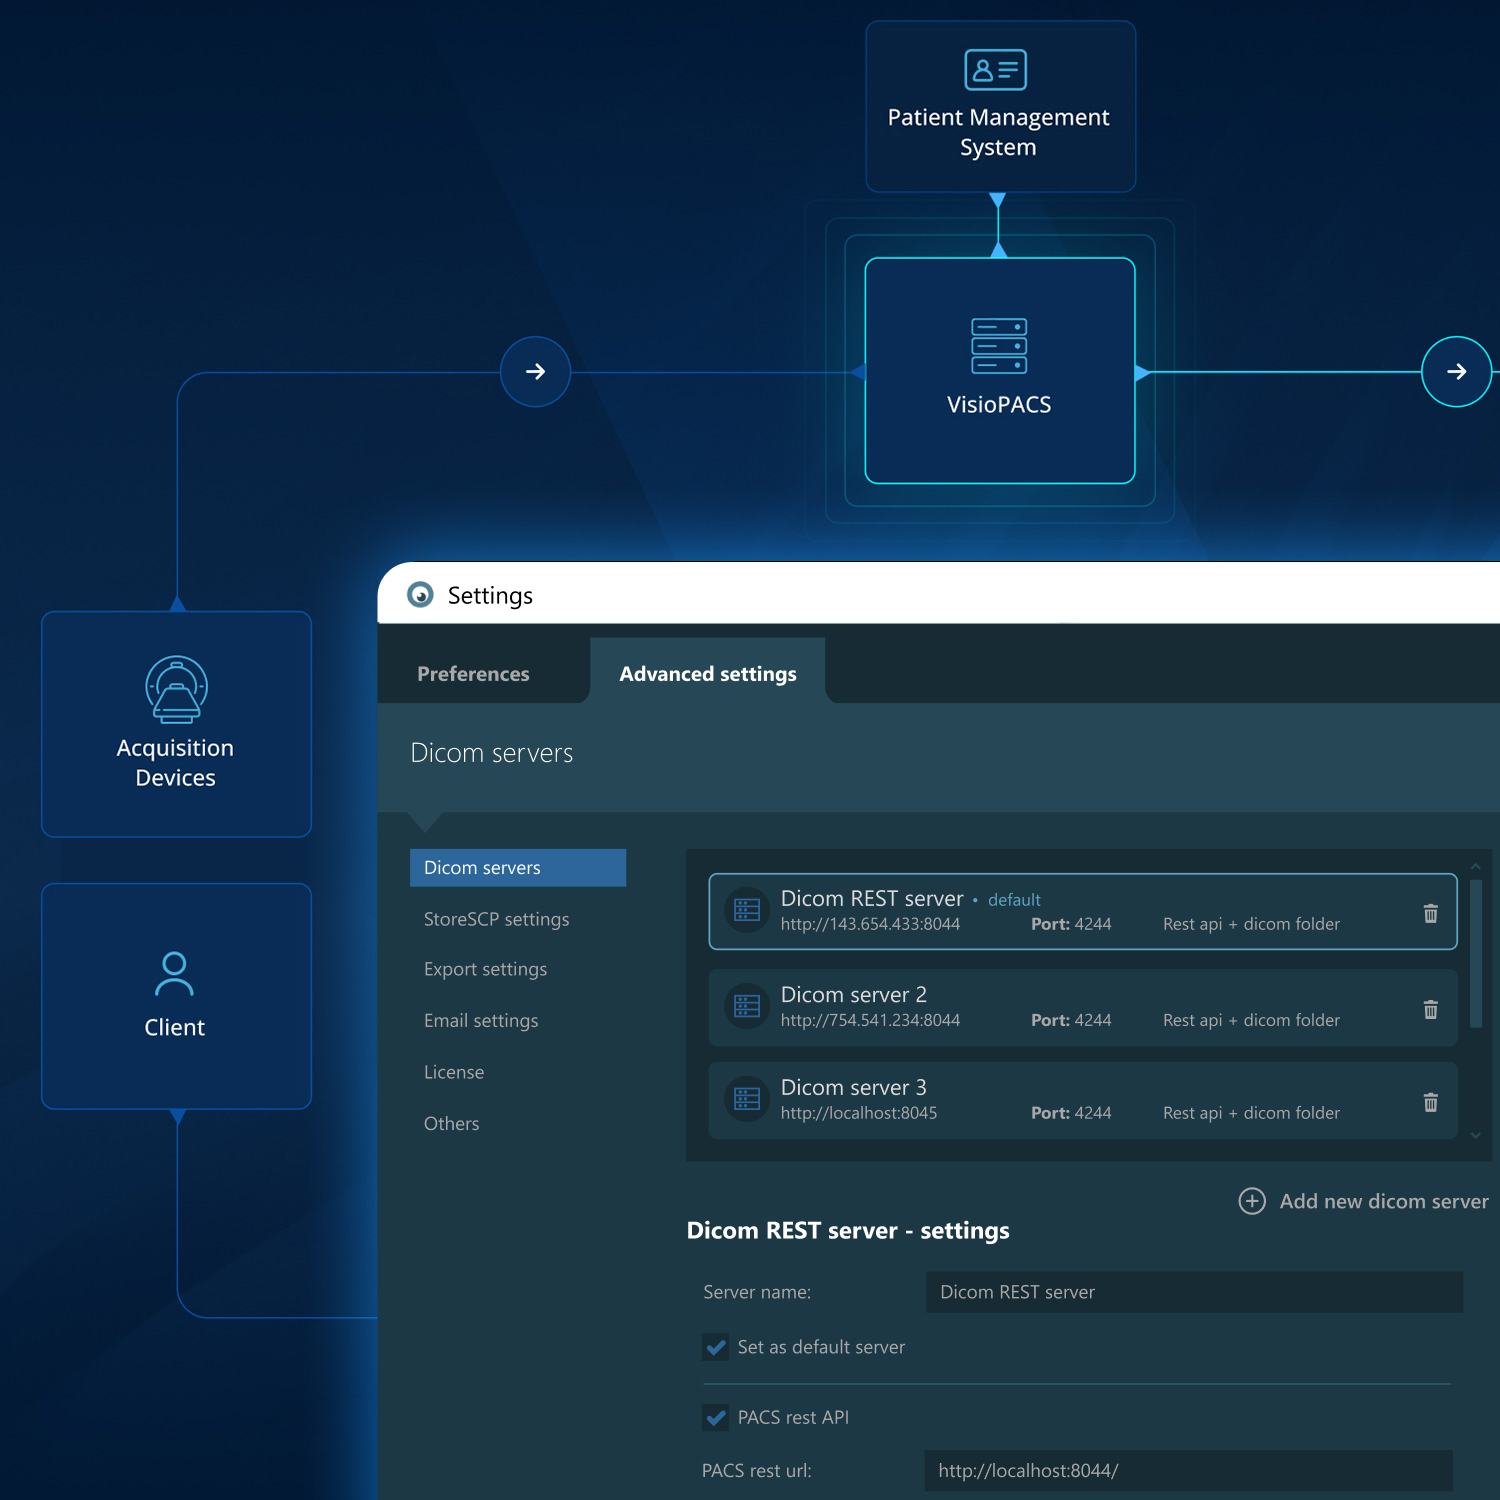Remove Dicom server 3 via trash icon
Image resolution: width=1500 pixels, height=1500 pixels.
point(1430,1102)
